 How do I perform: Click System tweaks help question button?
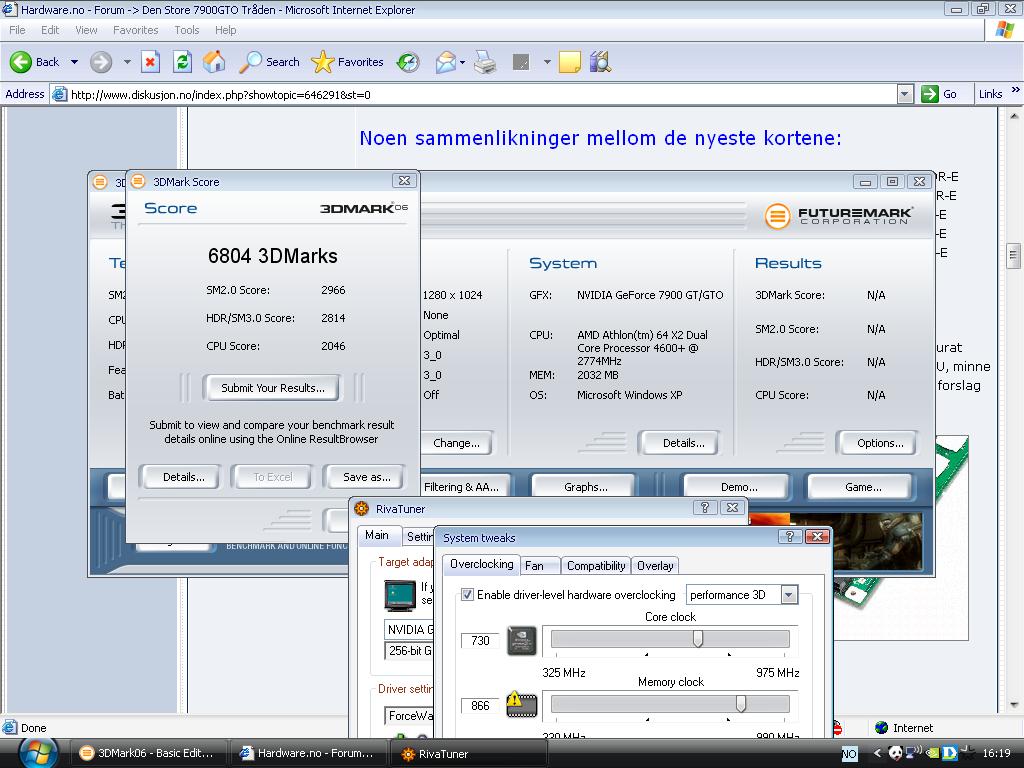pos(790,537)
